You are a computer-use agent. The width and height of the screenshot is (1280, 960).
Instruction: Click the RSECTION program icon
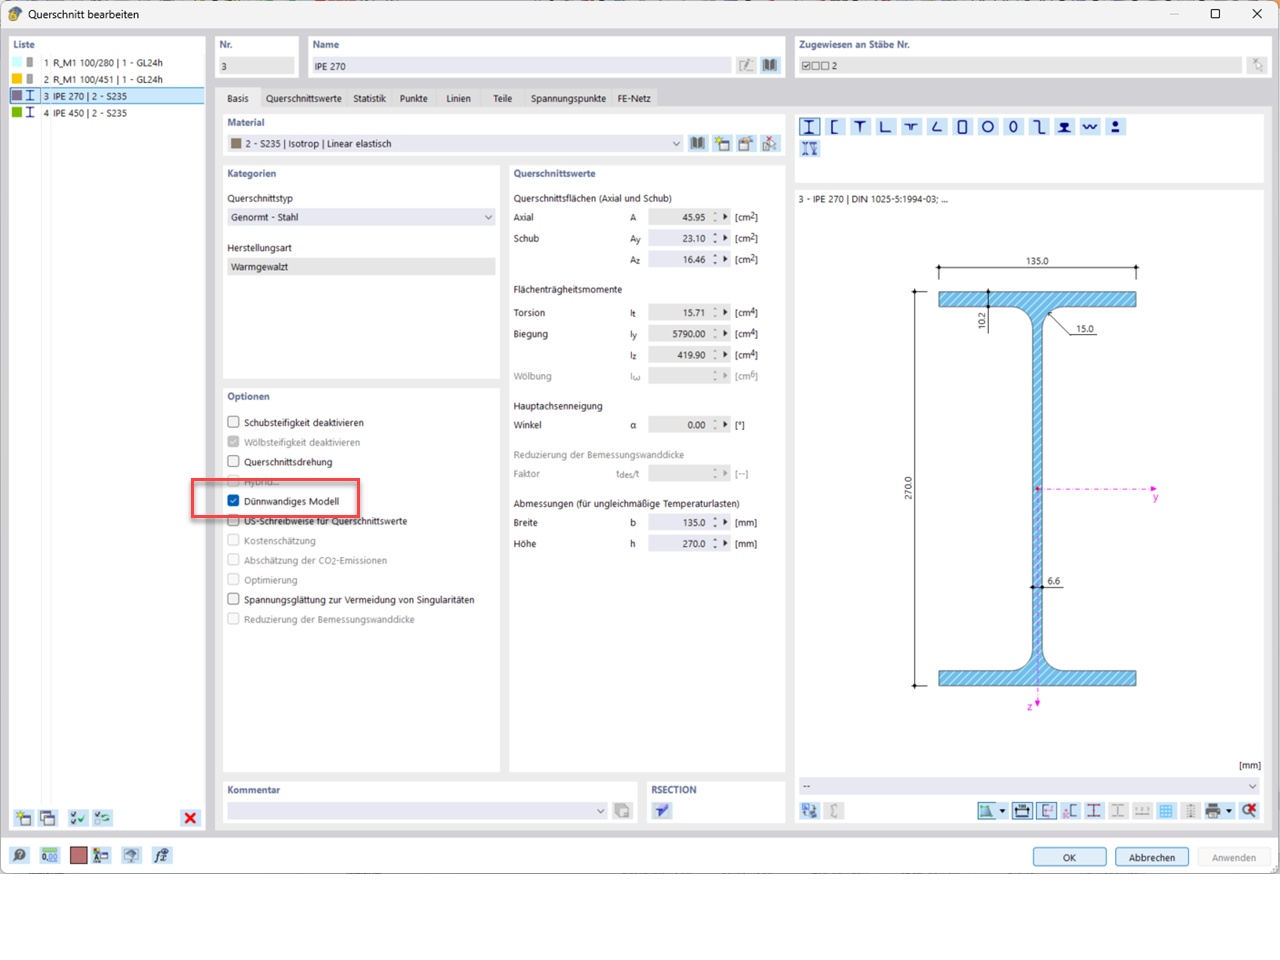662,811
